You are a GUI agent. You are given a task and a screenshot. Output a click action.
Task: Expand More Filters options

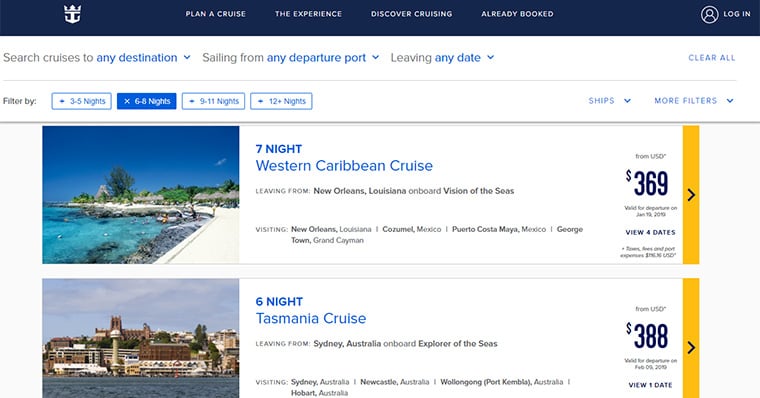tap(694, 101)
